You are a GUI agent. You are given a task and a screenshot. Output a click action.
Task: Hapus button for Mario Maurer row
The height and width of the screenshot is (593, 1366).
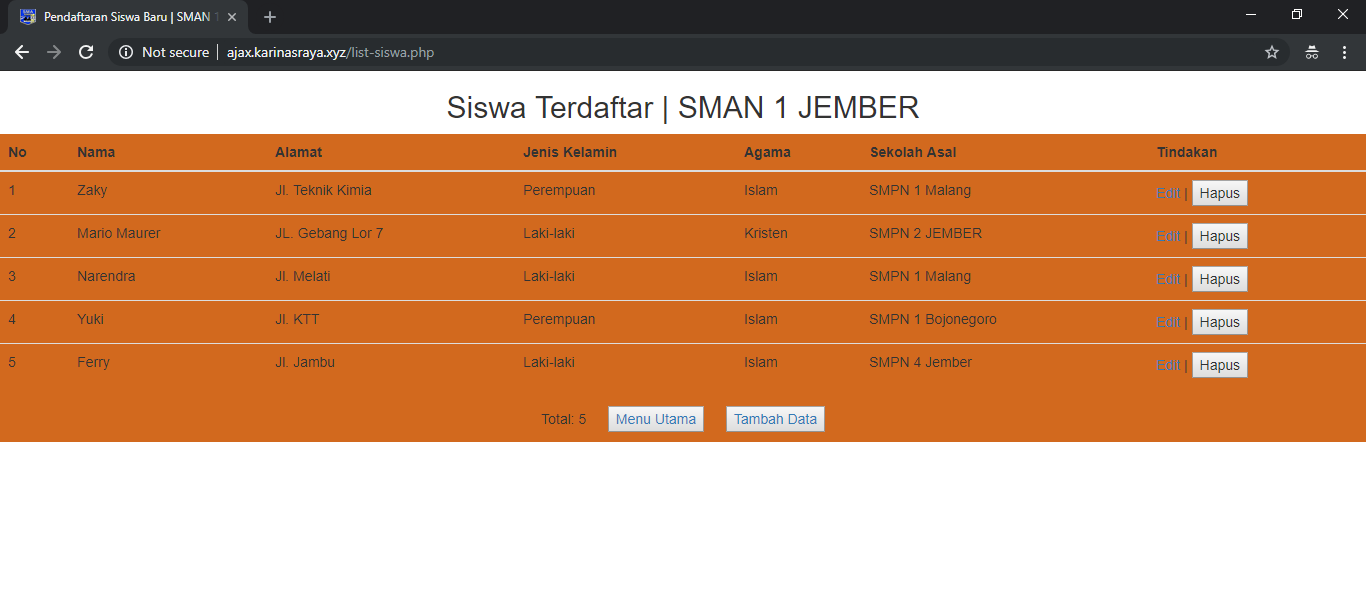click(1219, 236)
